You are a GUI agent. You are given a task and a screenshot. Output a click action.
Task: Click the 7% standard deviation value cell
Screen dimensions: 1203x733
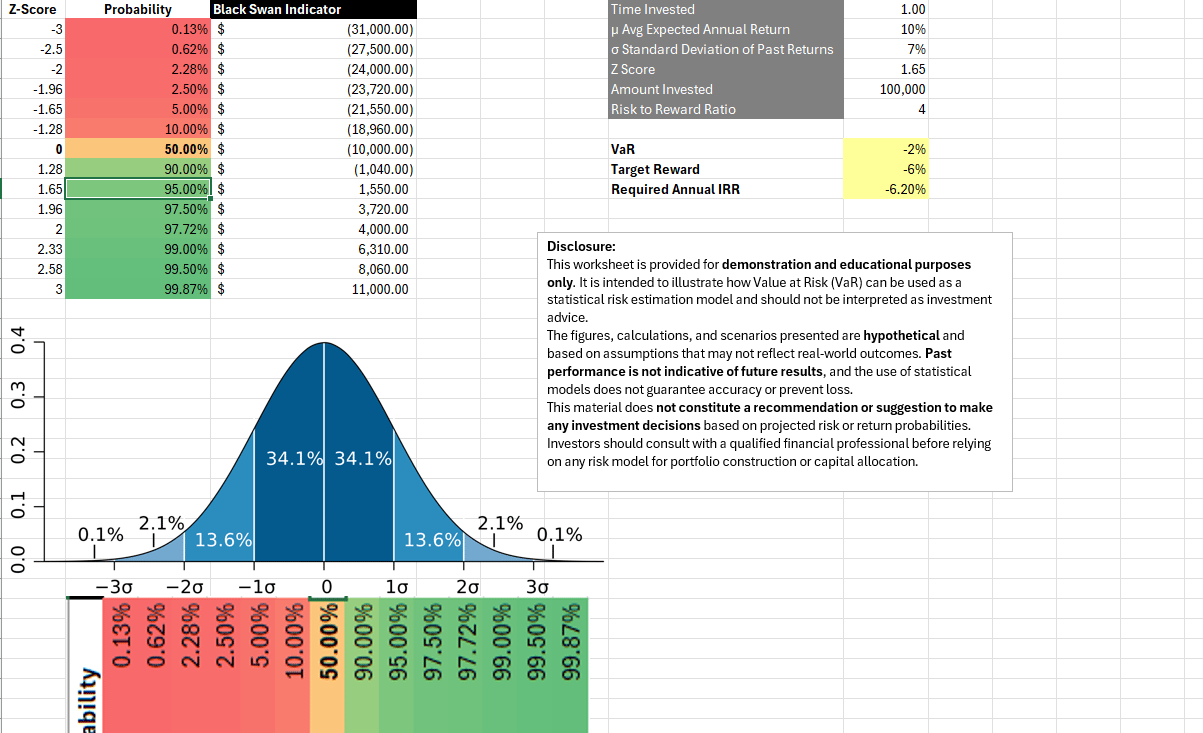click(886, 49)
